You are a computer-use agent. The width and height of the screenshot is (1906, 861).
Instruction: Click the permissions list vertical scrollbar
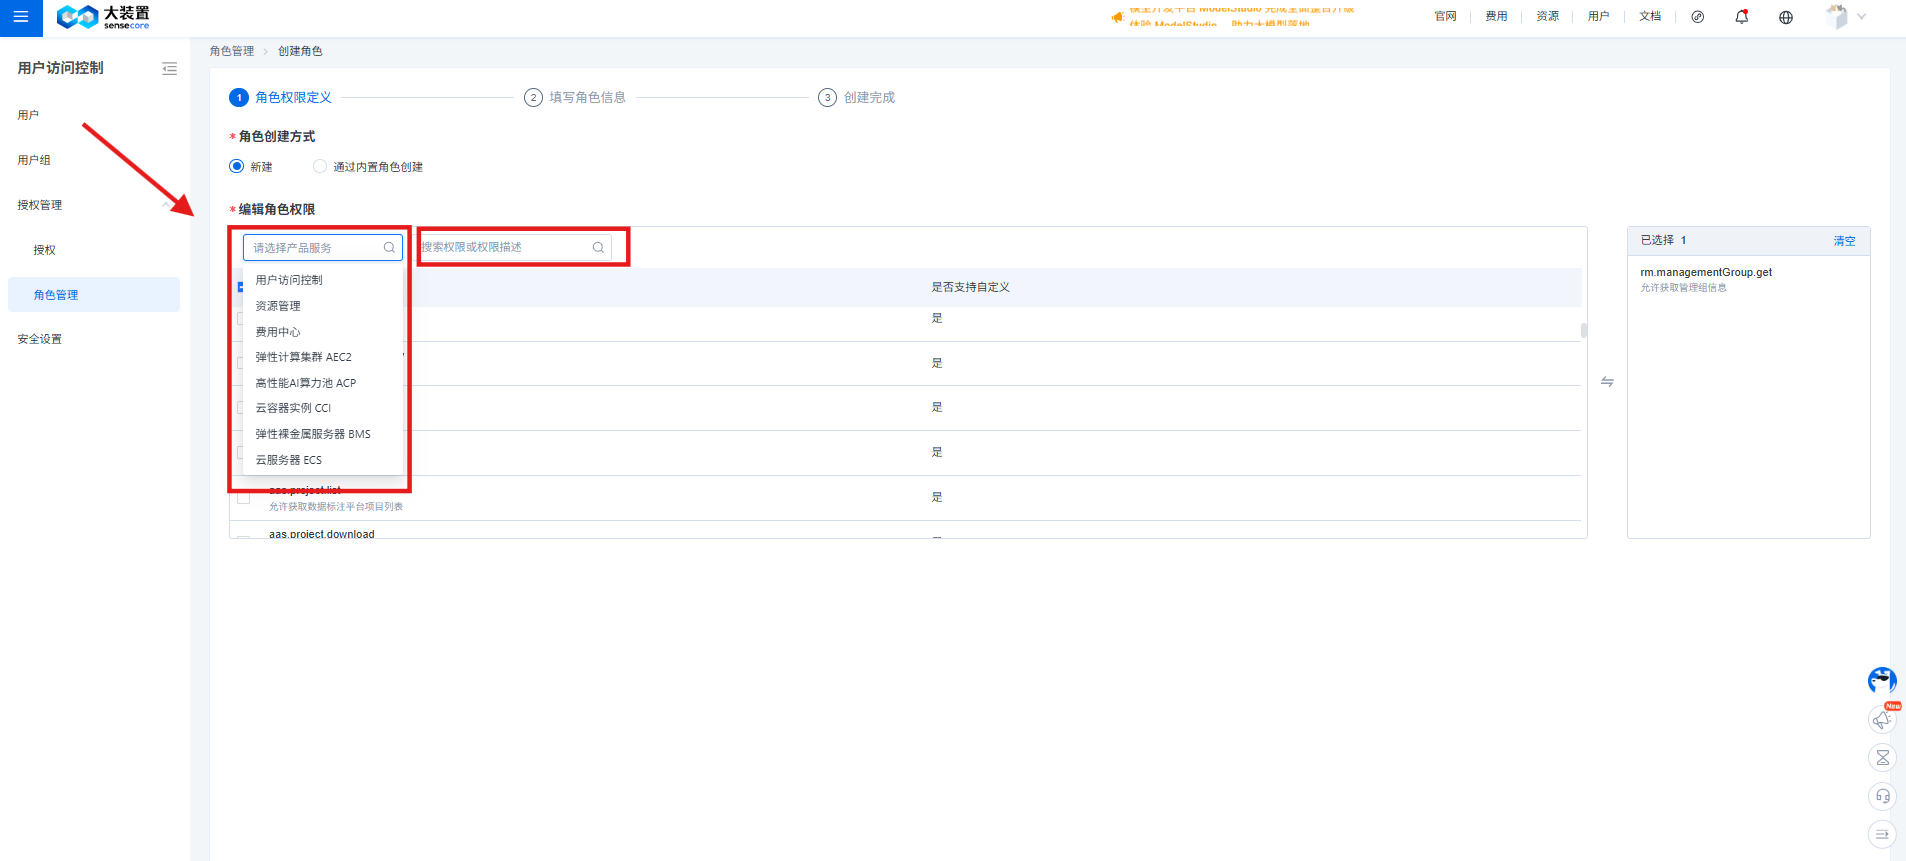[1584, 330]
